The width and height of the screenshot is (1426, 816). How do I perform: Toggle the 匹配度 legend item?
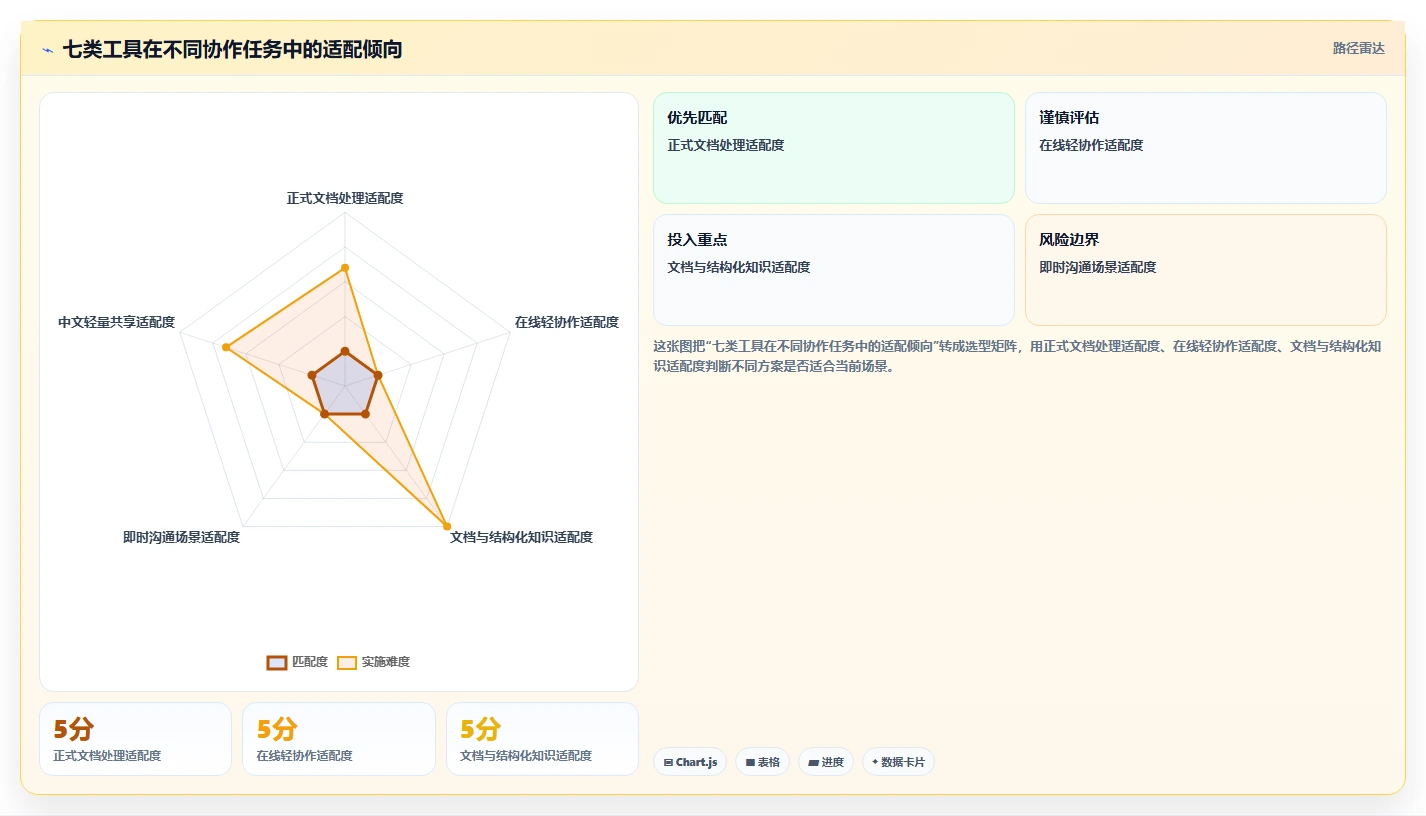pyautogui.click(x=297, y=662)
